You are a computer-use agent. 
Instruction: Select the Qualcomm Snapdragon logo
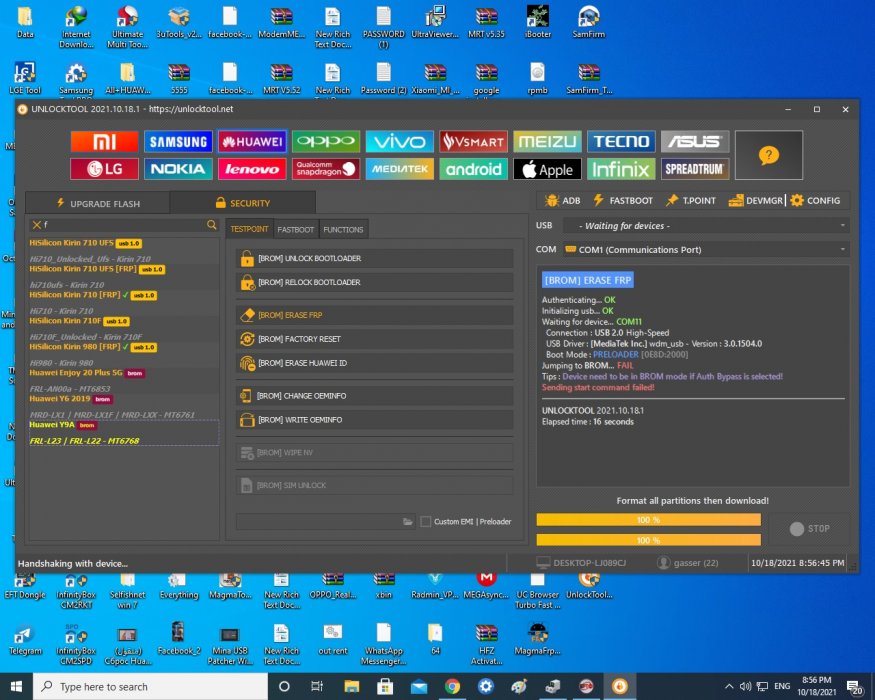(326, 169)
